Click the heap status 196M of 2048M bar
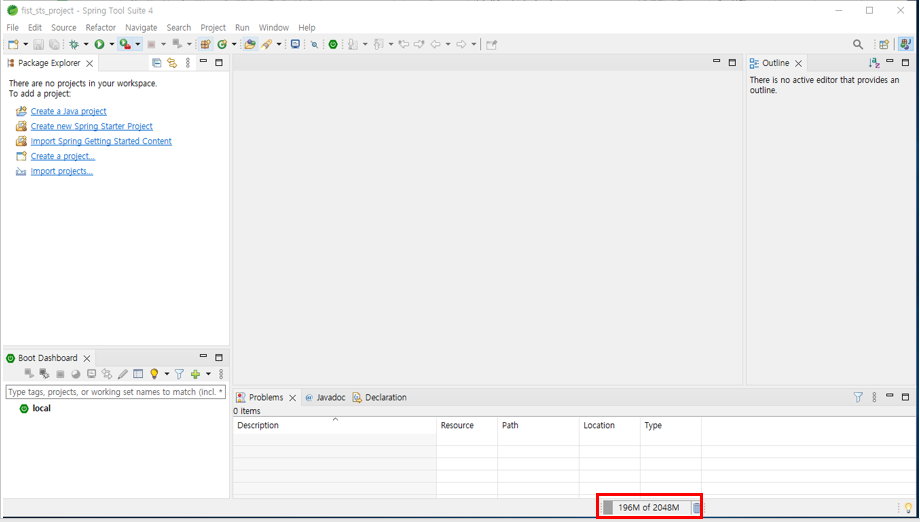 tap(645, 507)
